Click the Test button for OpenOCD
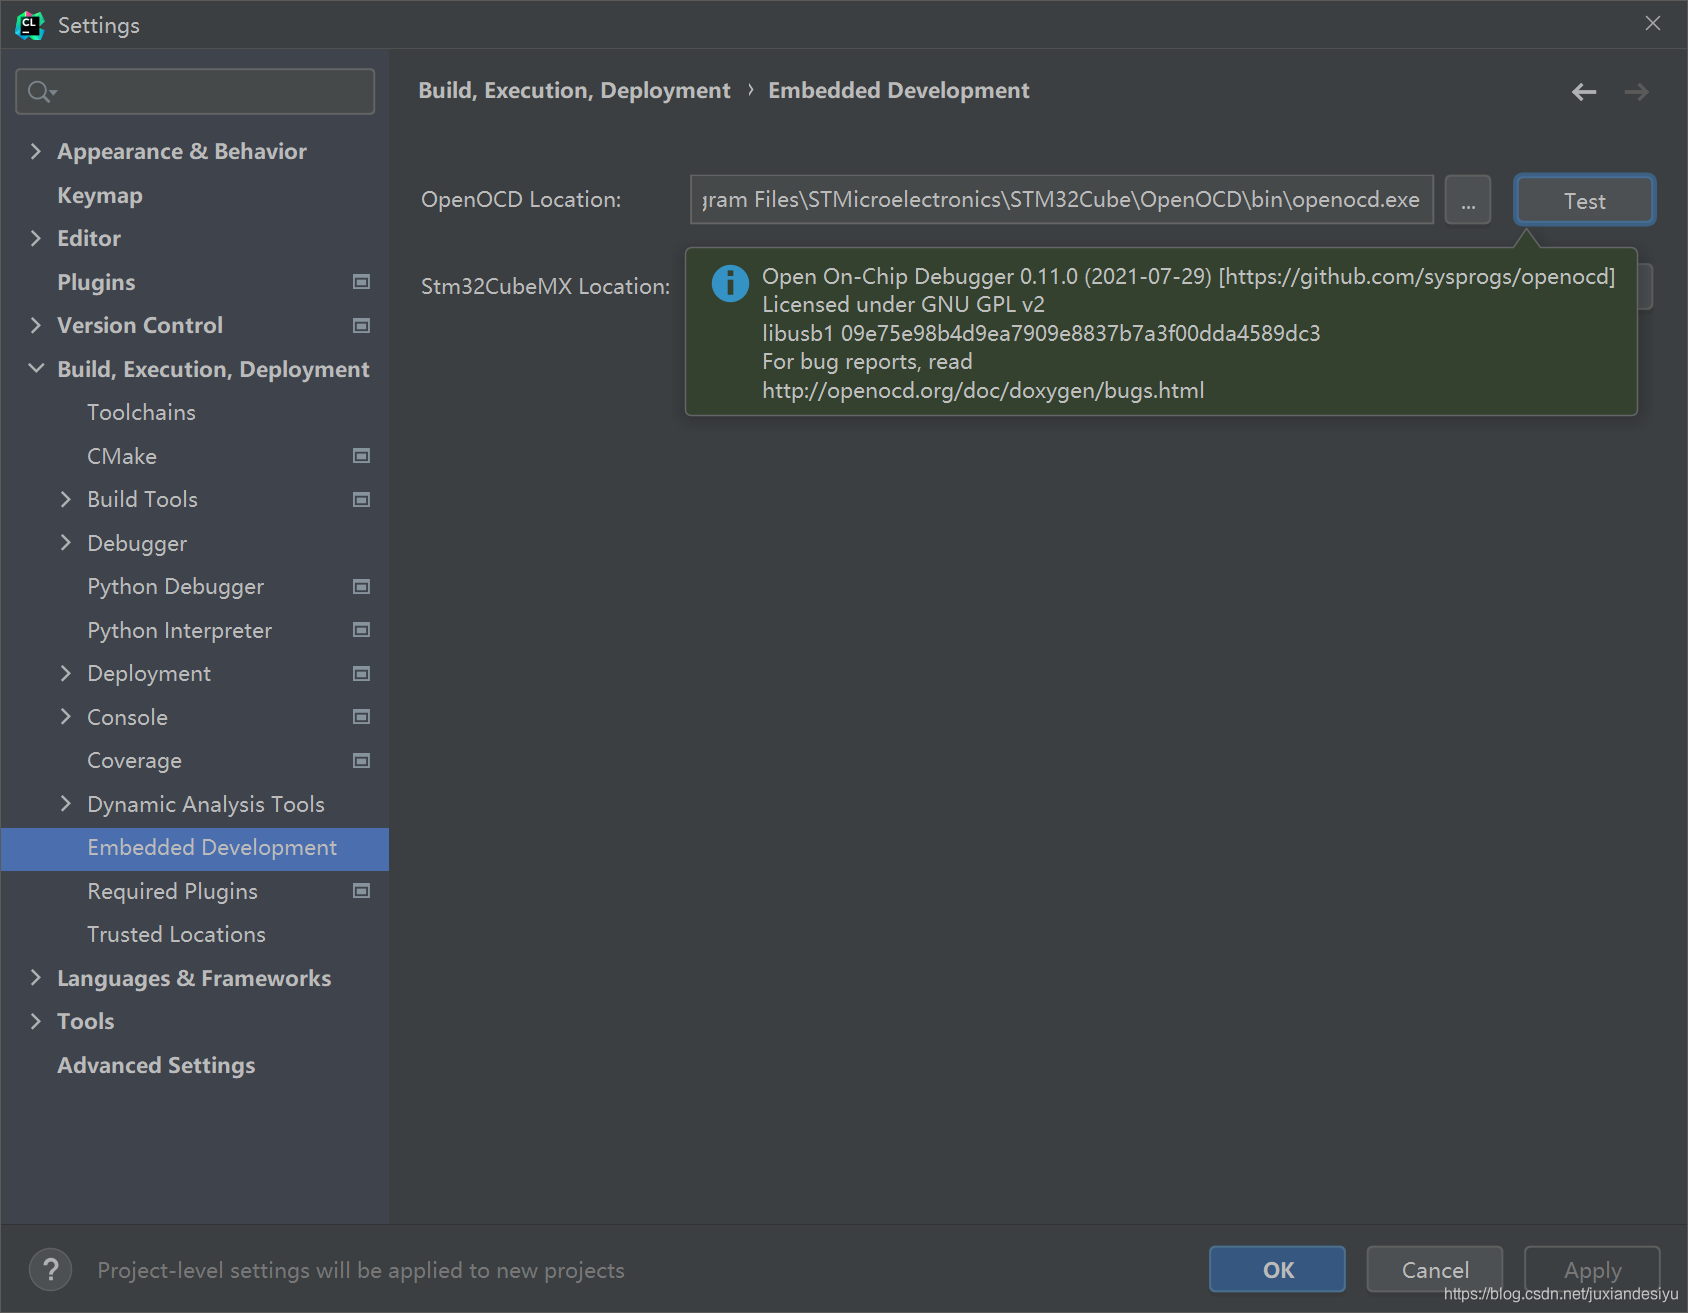1688x1313 pixels. click(x=1585, y=200)
